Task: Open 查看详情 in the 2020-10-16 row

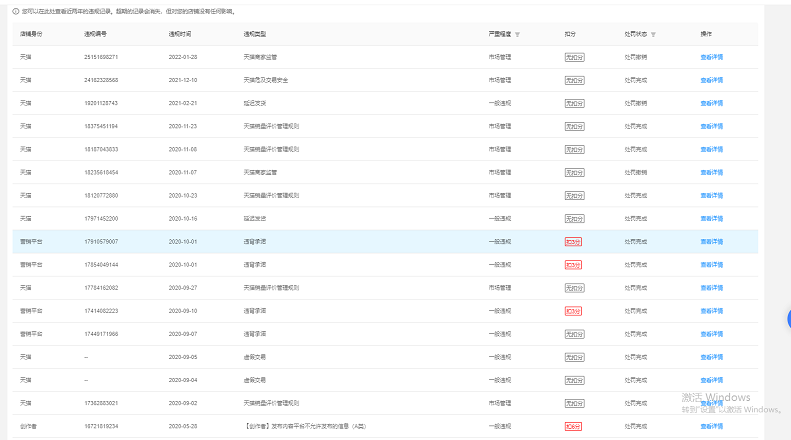Action: point(711,218)
